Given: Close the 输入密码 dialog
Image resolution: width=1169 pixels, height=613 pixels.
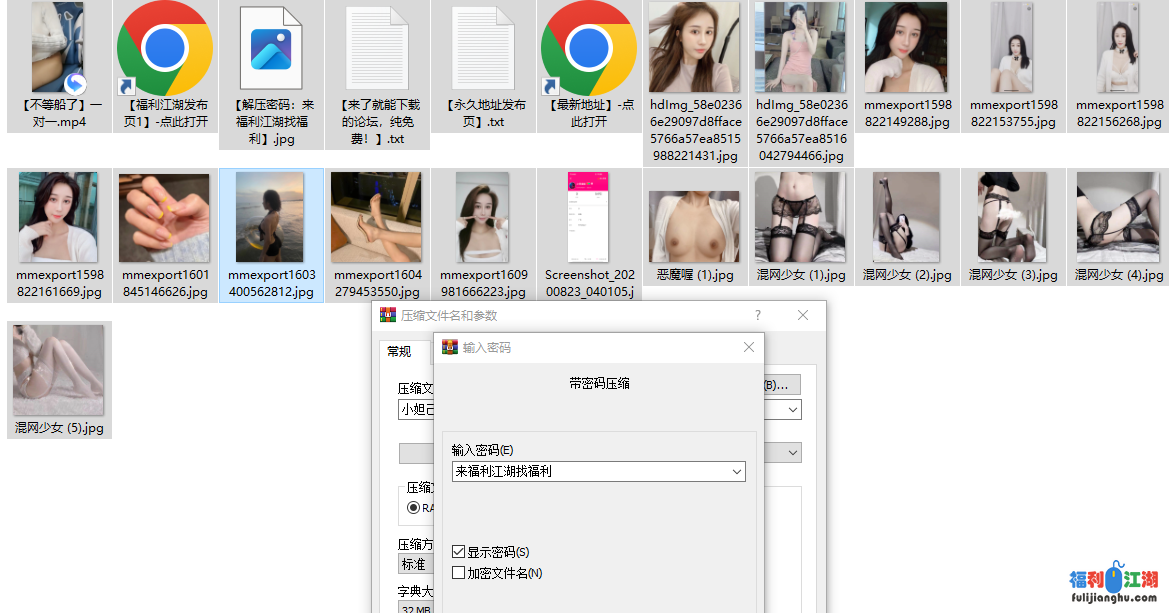Looking at the screenshot, I should pos(749,348).
